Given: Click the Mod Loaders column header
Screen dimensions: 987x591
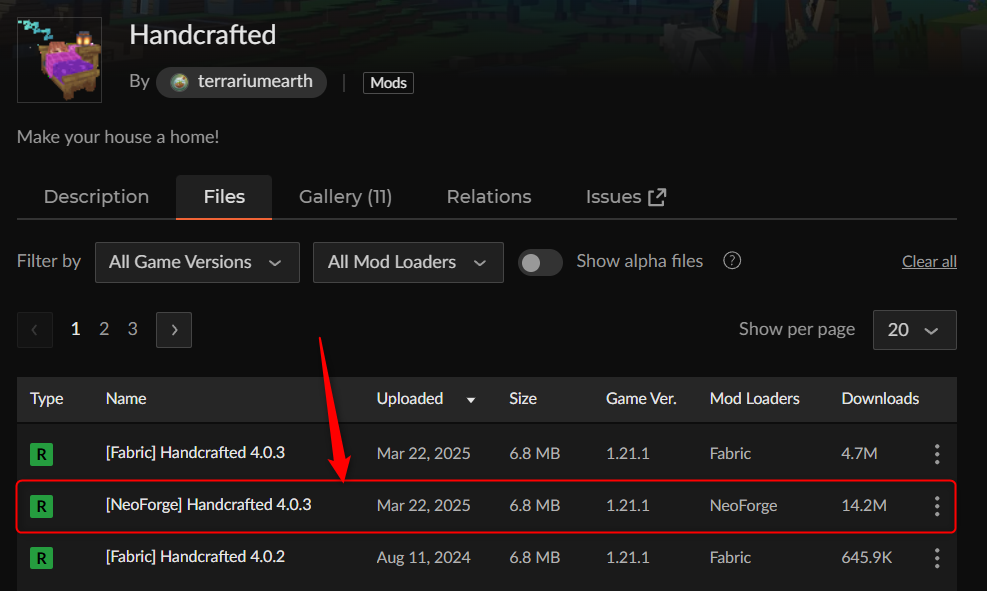Looking at the screenshot, I should [x=754, y=399].
